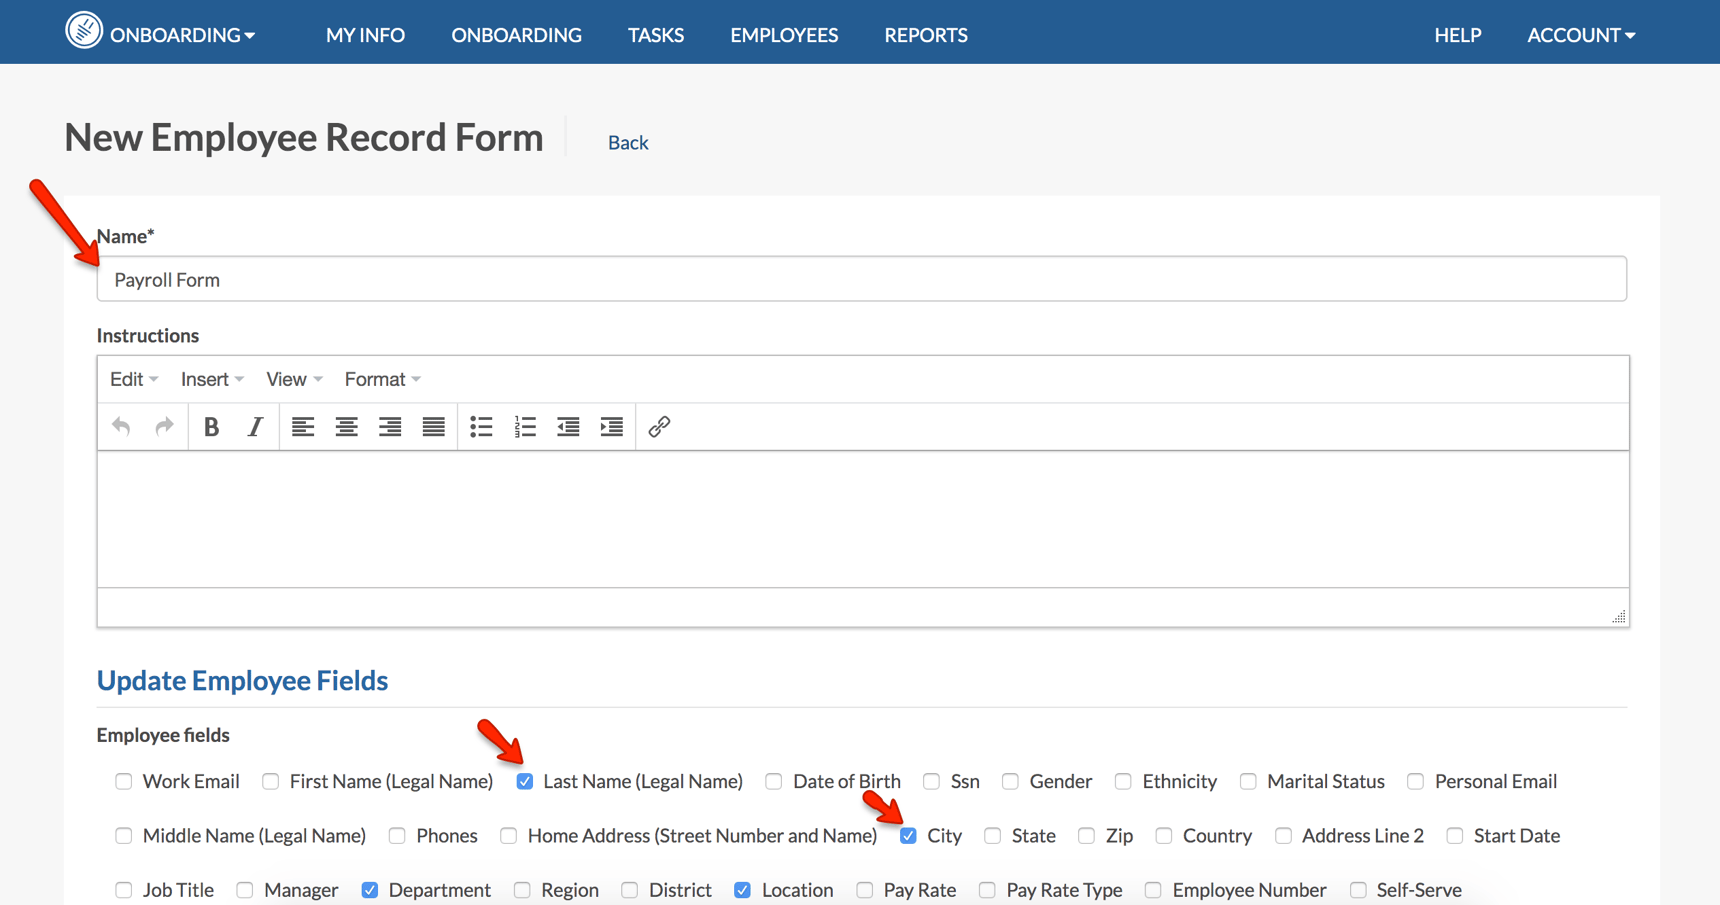Increase the indent of instructions text
This screenshot has height=905, width=1720.
pyautogui.click(x=611, y=426)
